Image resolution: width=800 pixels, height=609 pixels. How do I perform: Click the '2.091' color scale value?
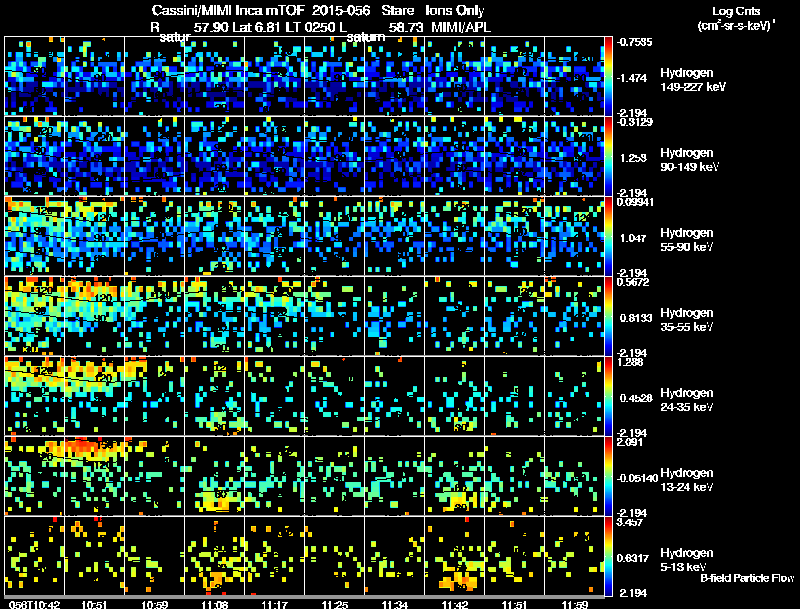(630, 442)
